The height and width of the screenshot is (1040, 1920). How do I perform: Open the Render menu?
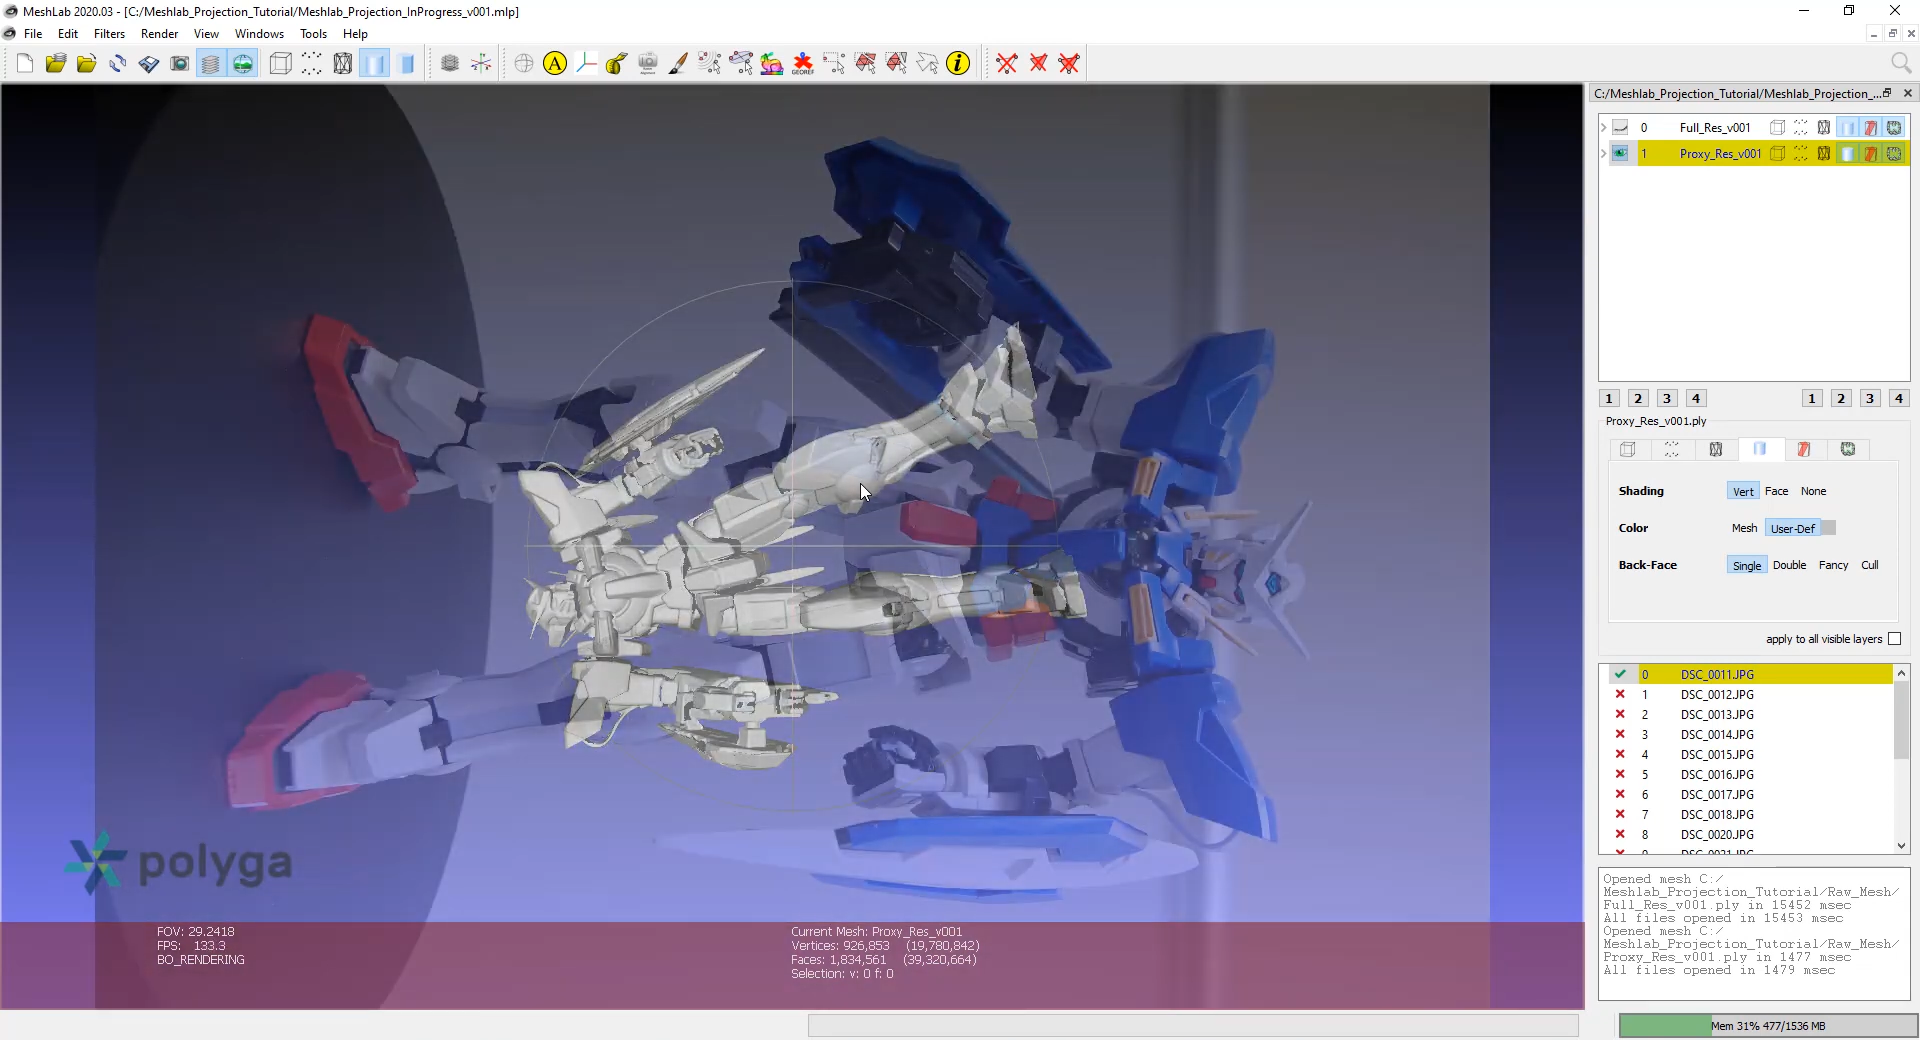tap(159, 34)
